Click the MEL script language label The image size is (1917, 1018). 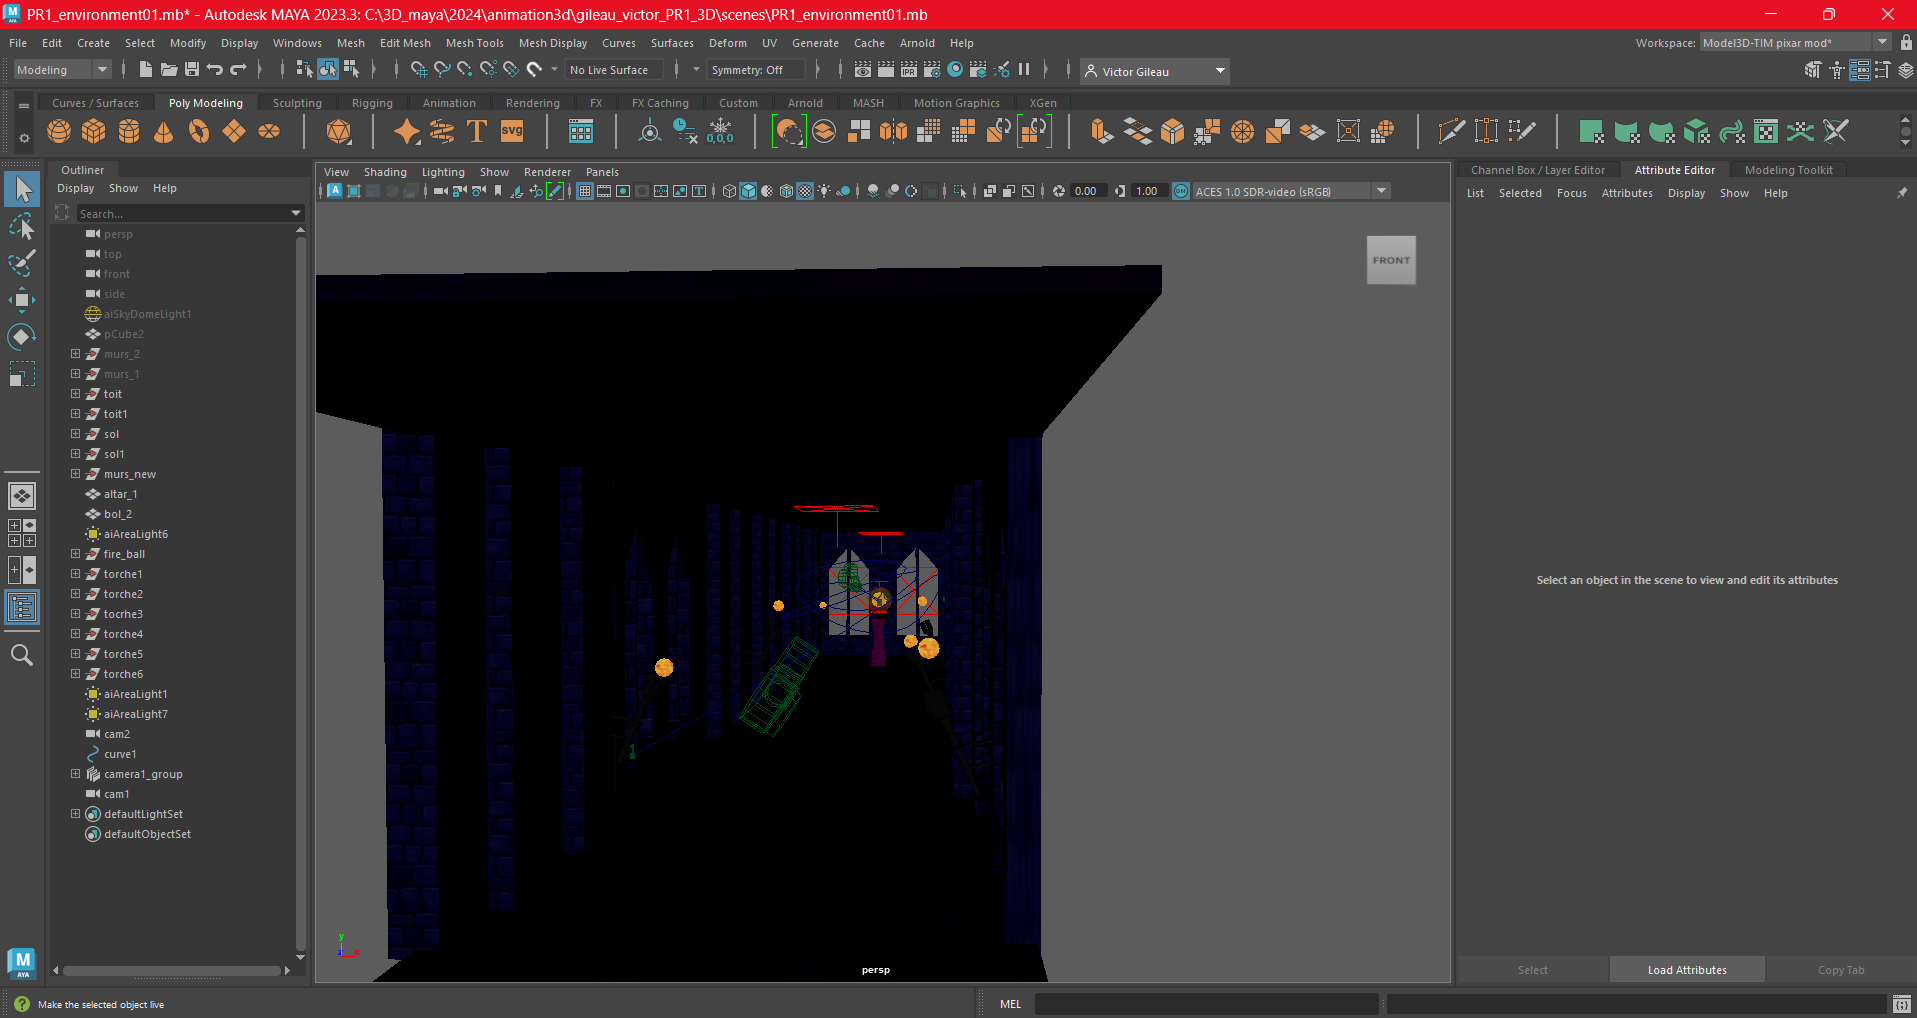(1010, 1004)
